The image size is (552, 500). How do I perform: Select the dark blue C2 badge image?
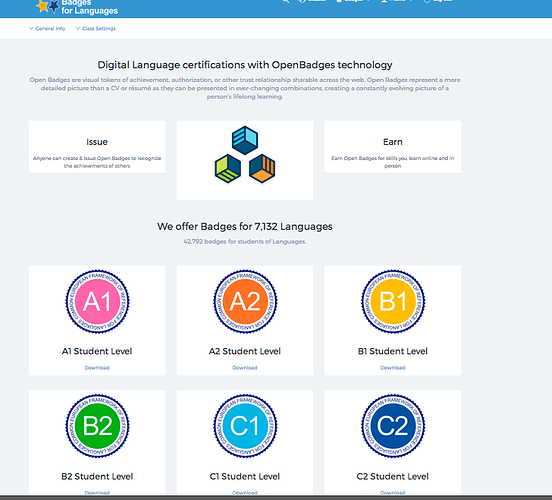point(393,426)
